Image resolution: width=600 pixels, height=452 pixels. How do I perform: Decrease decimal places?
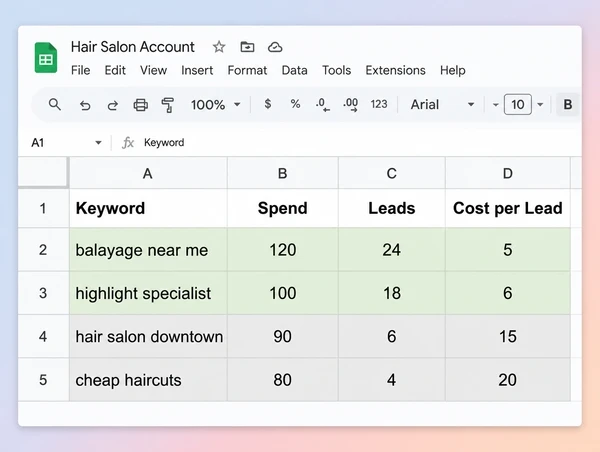click(x=323, y=104)
